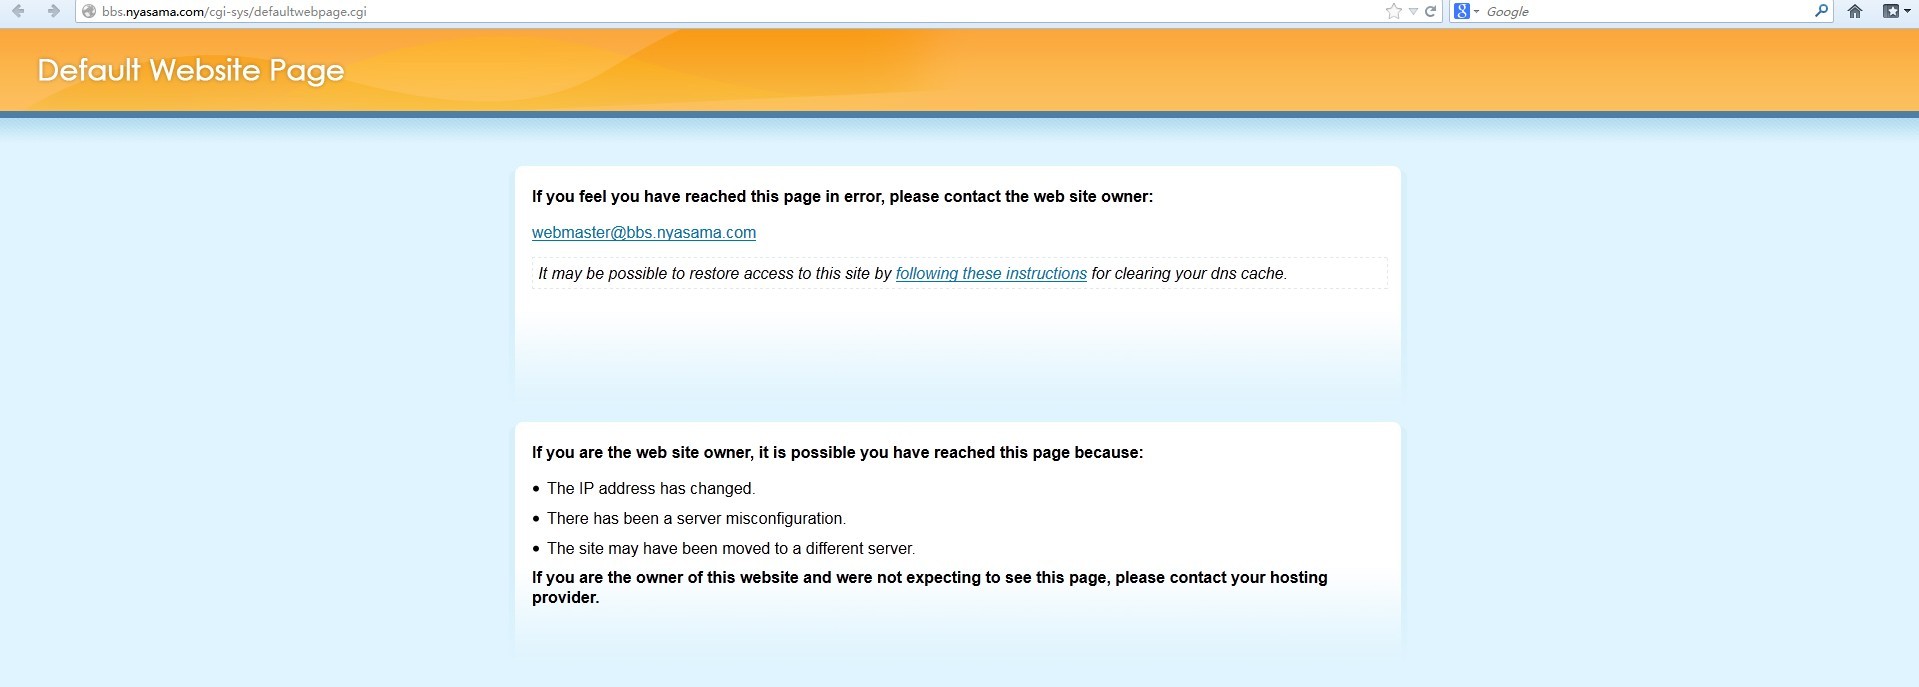Expand the search engine selector arrow
Image resolution: width=1919 pixels, height=687 pixels.
click(1477, 12)
